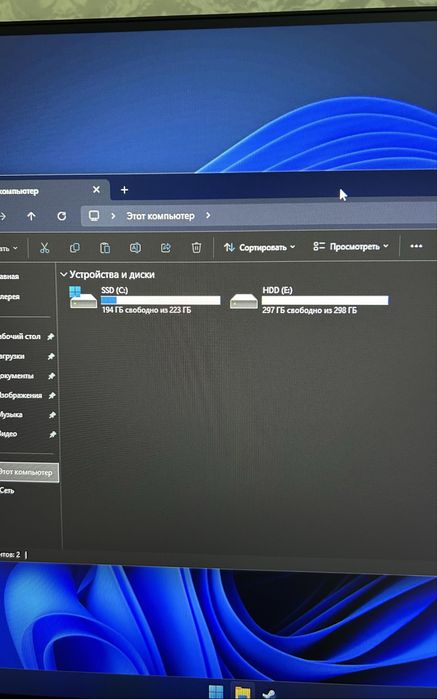Unpin Desktop (Рабочий стол) pin icon
Screen dimensions: 437x699
point(51,337)
